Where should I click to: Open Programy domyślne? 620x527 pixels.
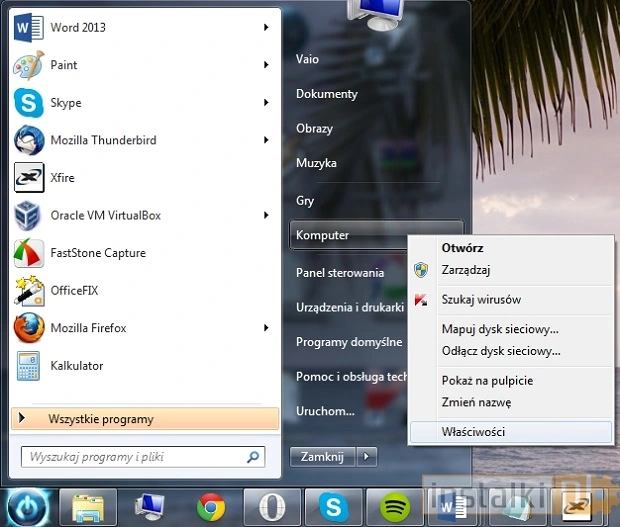point(349,342)
